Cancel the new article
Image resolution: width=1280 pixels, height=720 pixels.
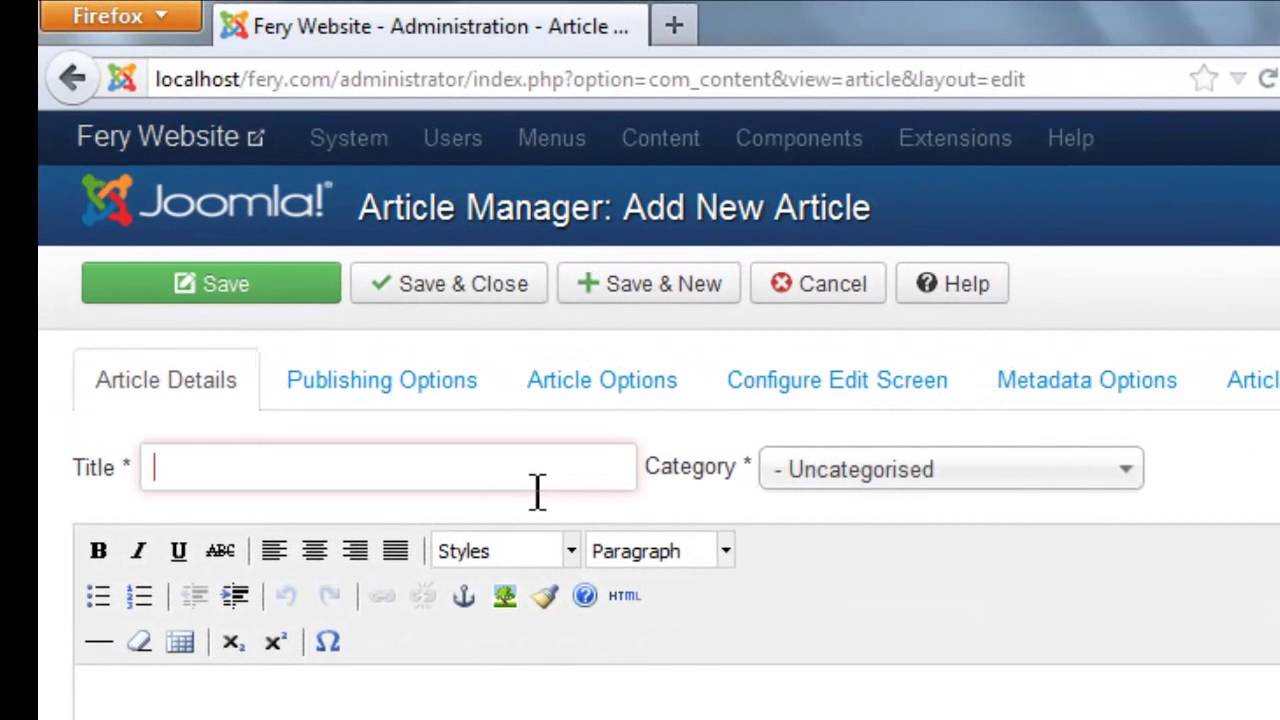[x=819, y=283]
